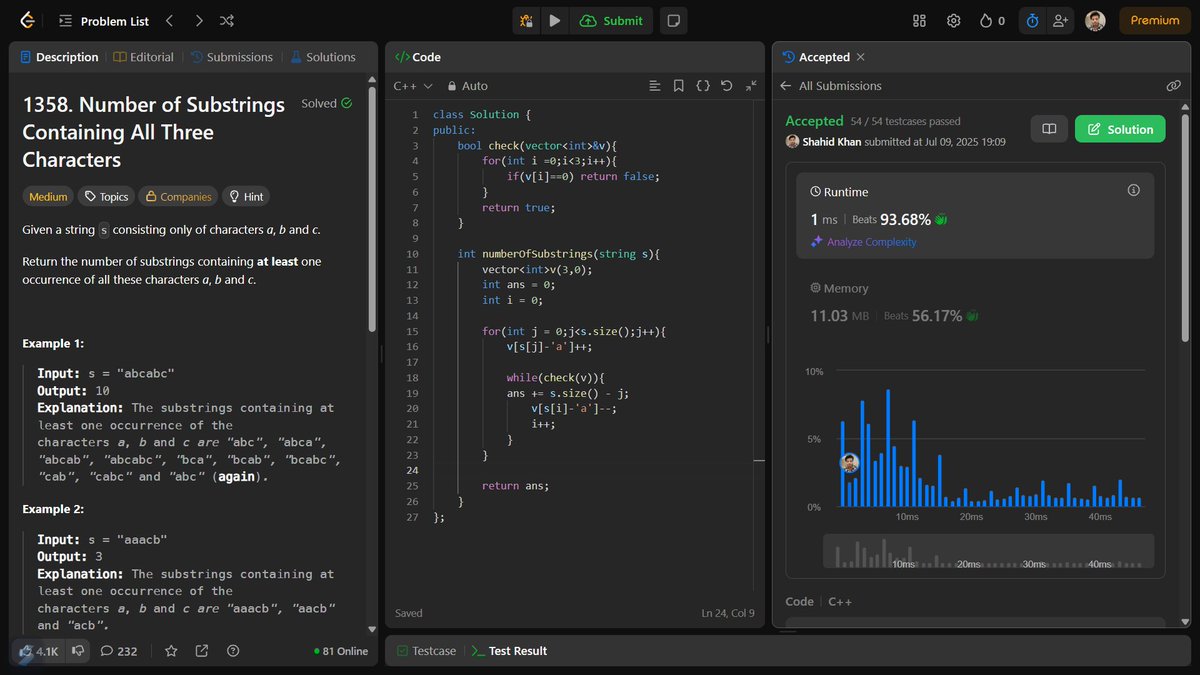Open the Testcase tab
The image size is (1200, 675).
(x=426, y=651)
